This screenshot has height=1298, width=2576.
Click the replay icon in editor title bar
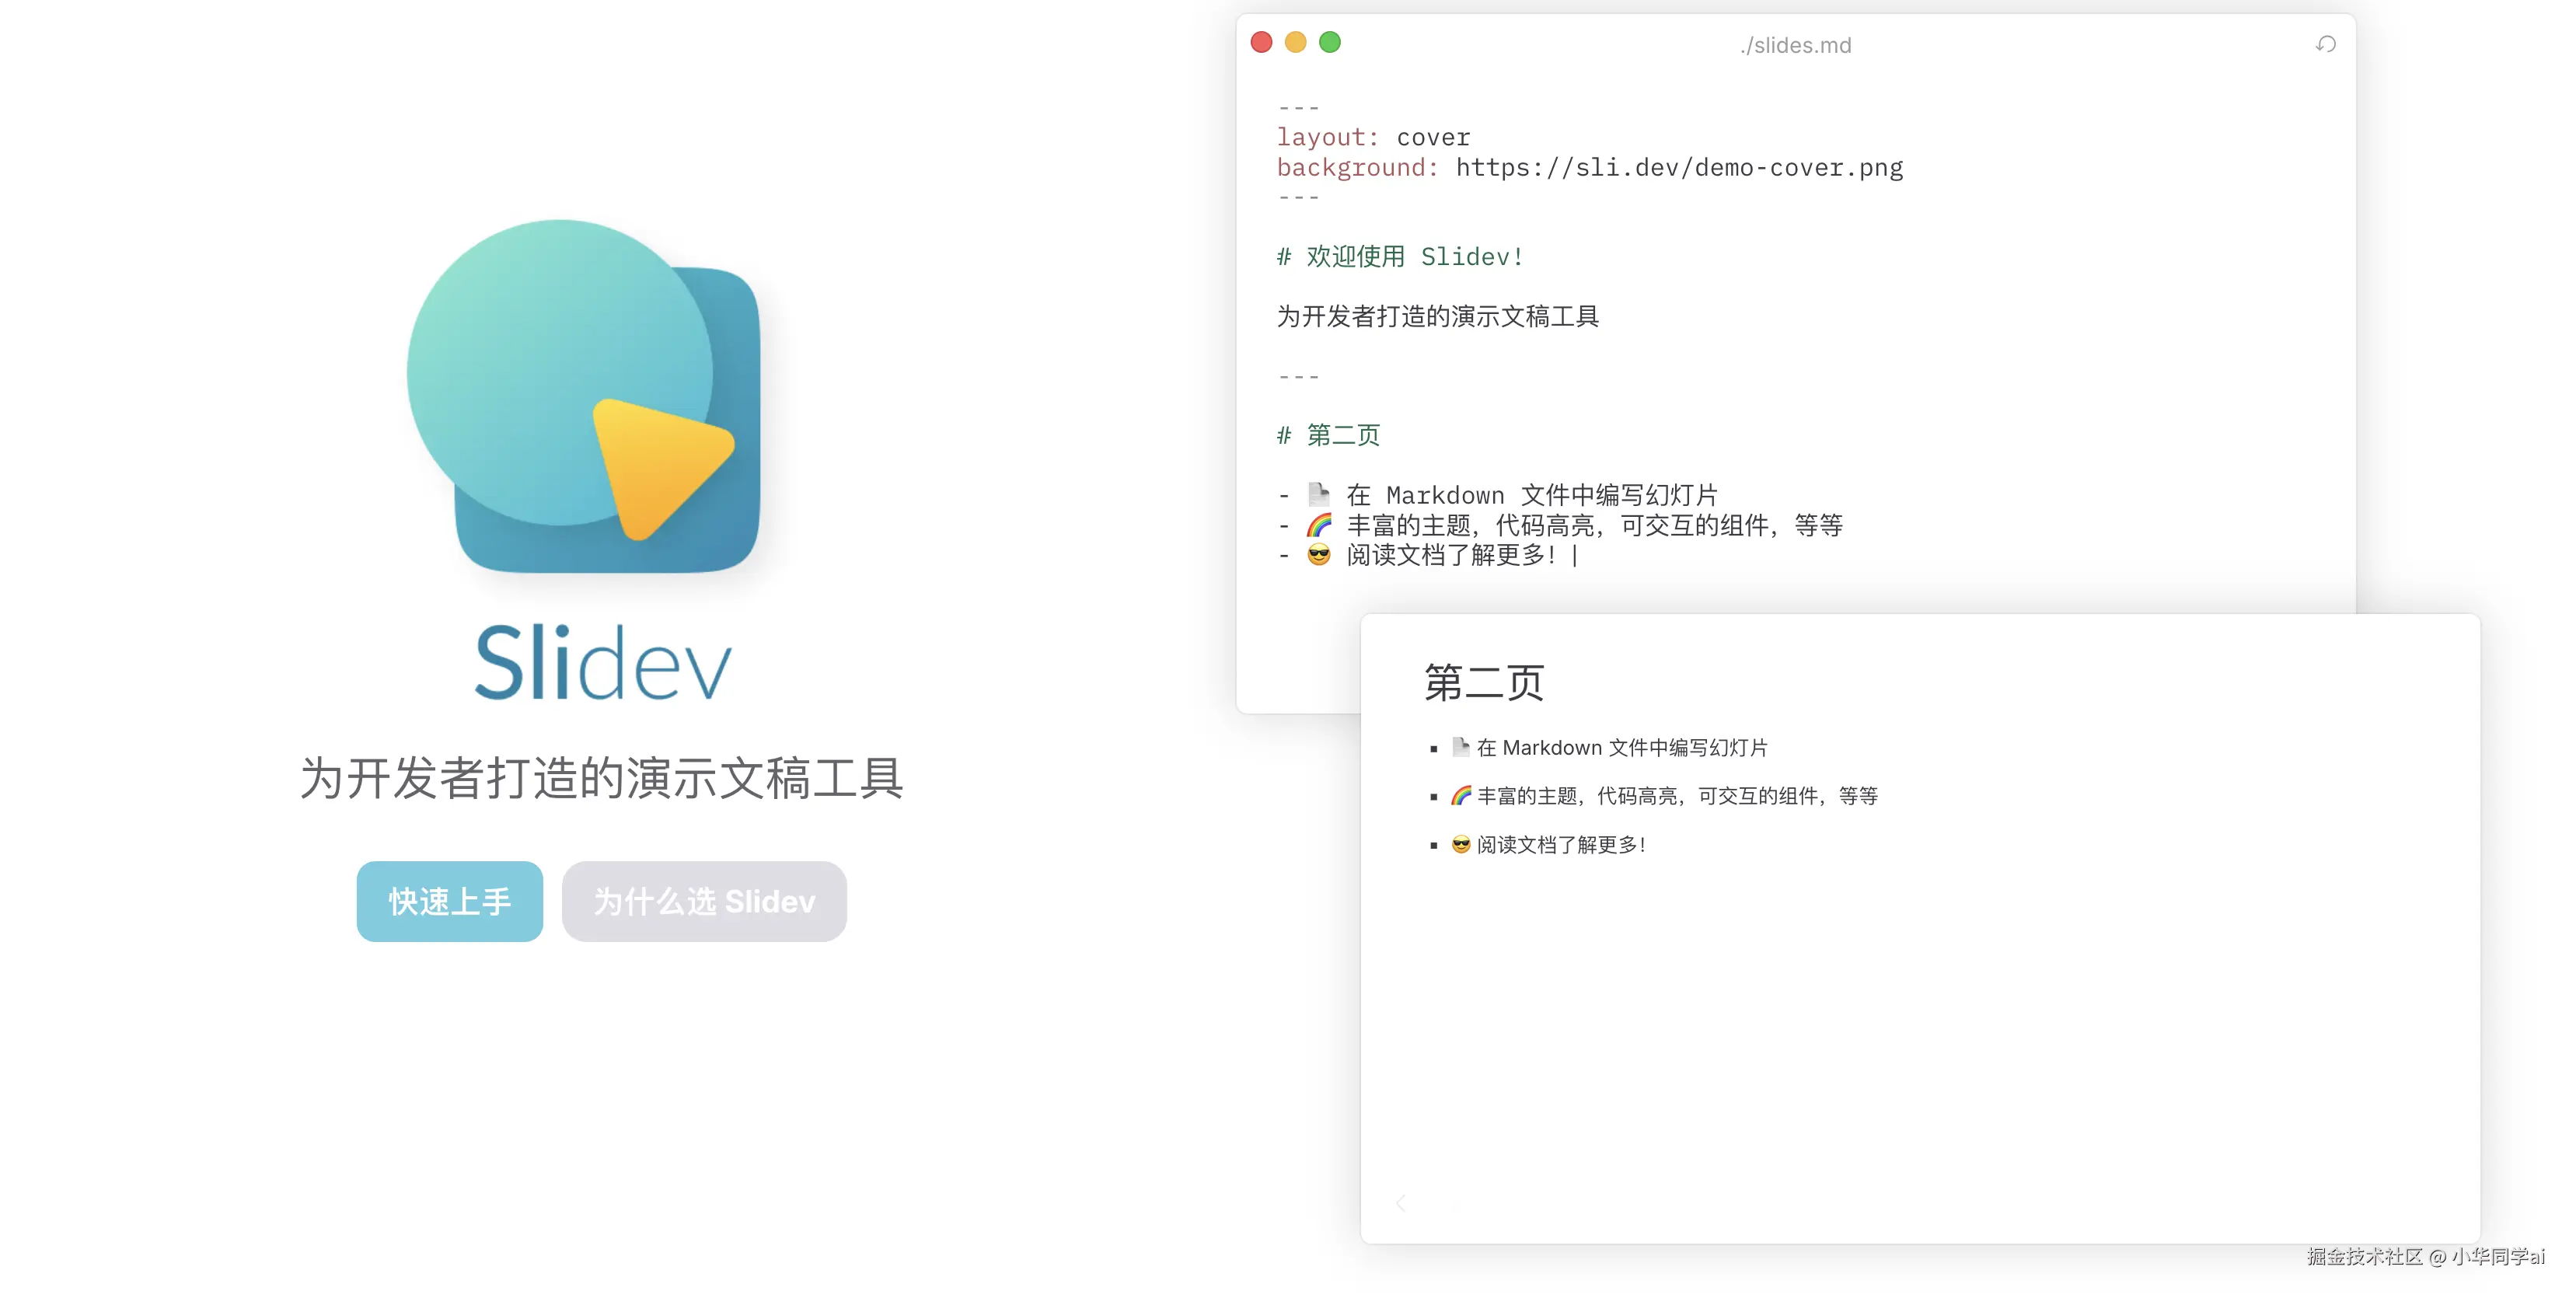(x=2325, y=44)
